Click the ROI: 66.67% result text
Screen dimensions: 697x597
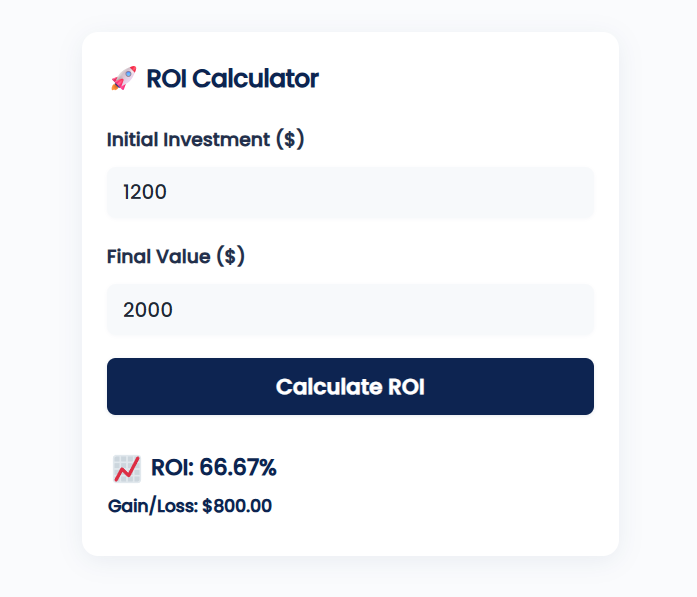tap(213, 468)
